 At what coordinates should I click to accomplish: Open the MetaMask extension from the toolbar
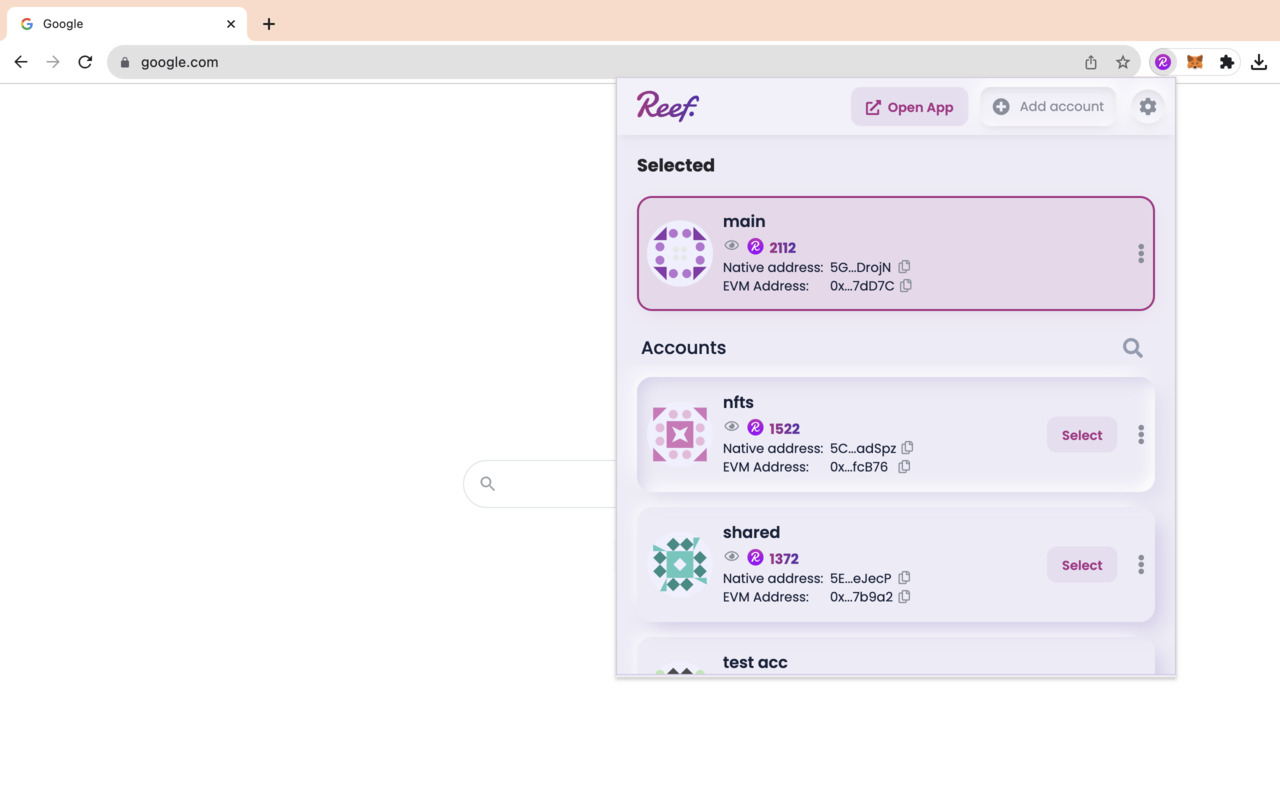(1195, 61)
